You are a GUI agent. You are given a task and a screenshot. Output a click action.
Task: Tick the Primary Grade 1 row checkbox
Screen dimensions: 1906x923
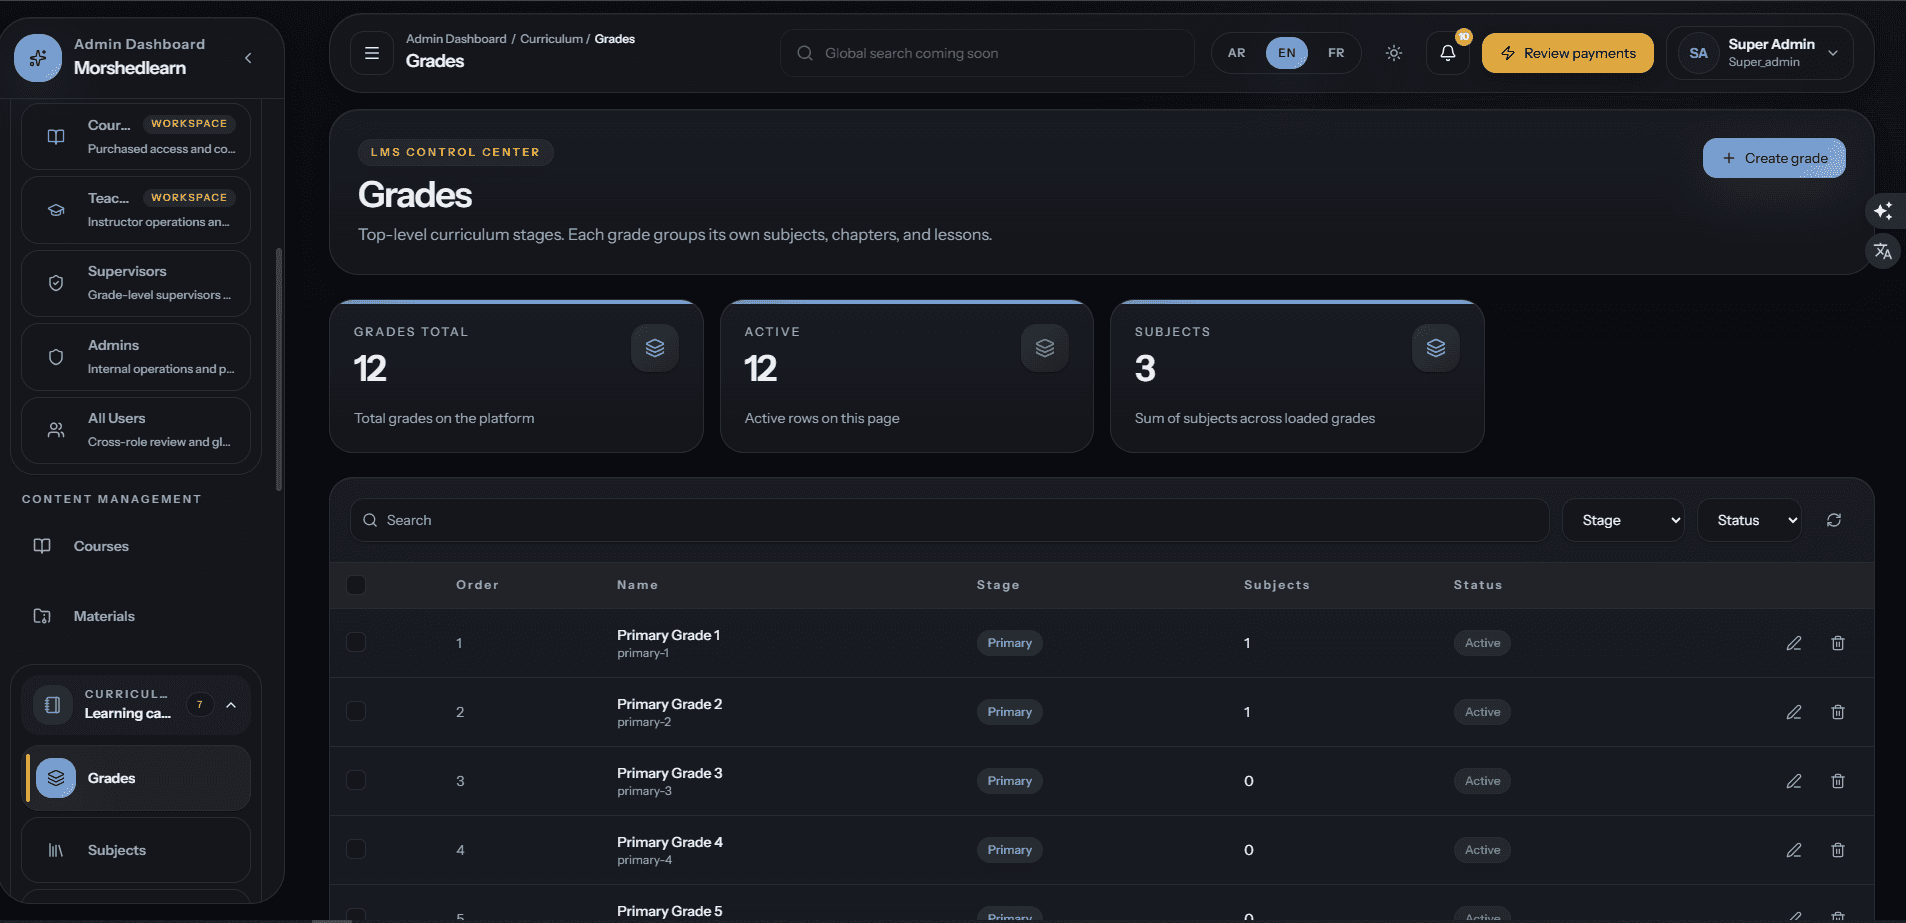point(356,642)
